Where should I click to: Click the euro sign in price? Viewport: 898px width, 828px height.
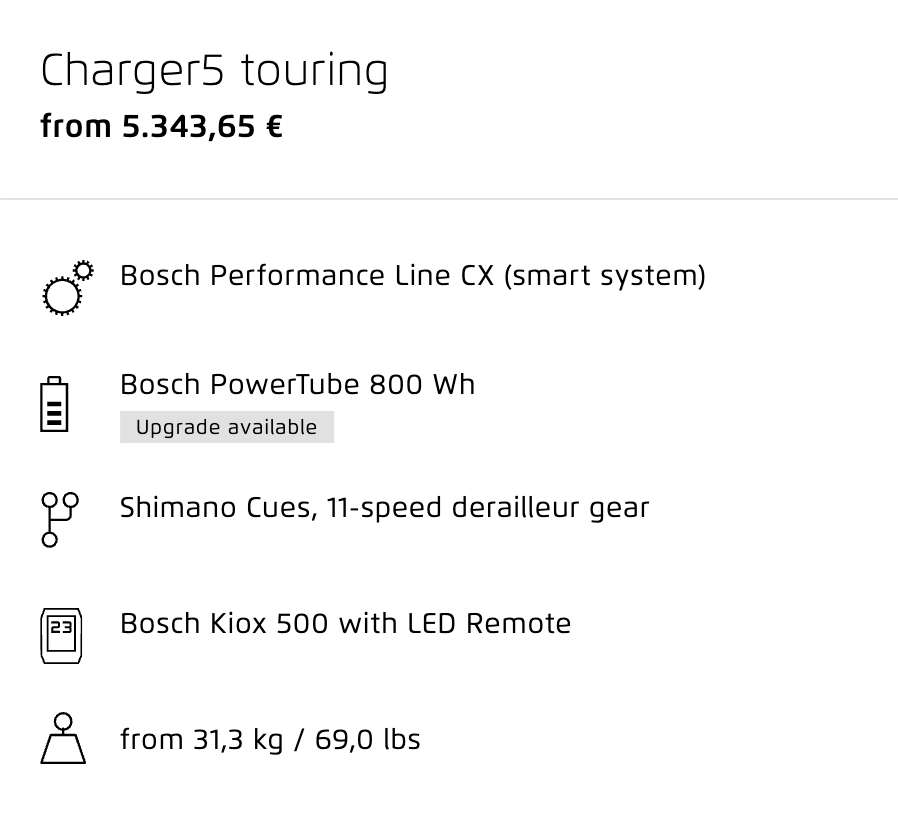[x=274, y=127]
